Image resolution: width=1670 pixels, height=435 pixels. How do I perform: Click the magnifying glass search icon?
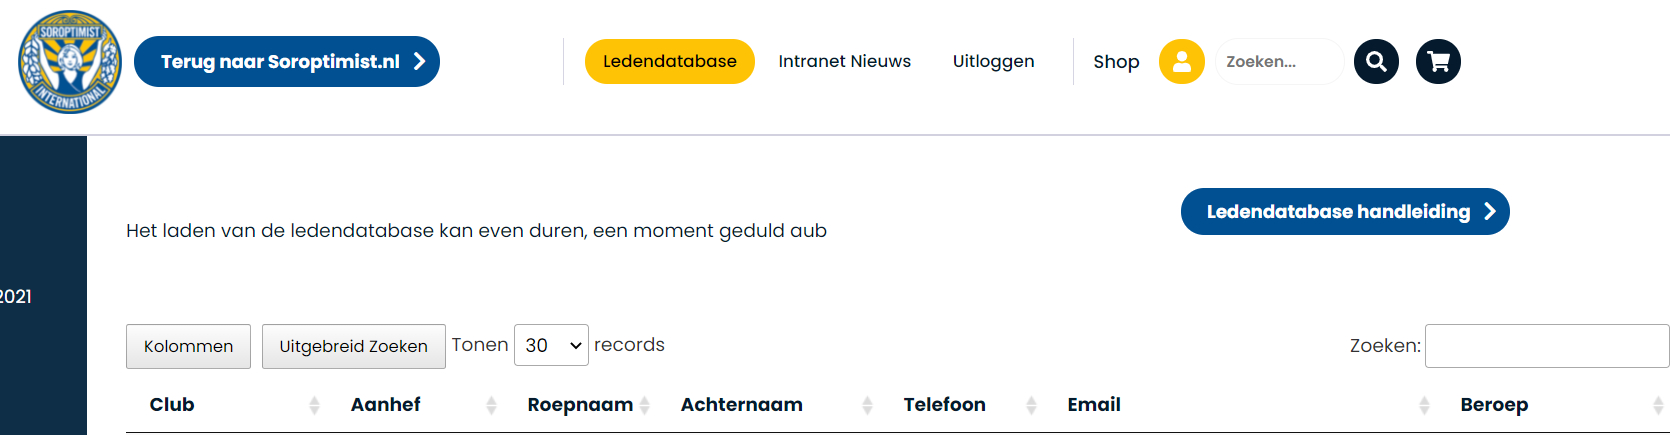pyautogui.click(x=1376, y=62)
